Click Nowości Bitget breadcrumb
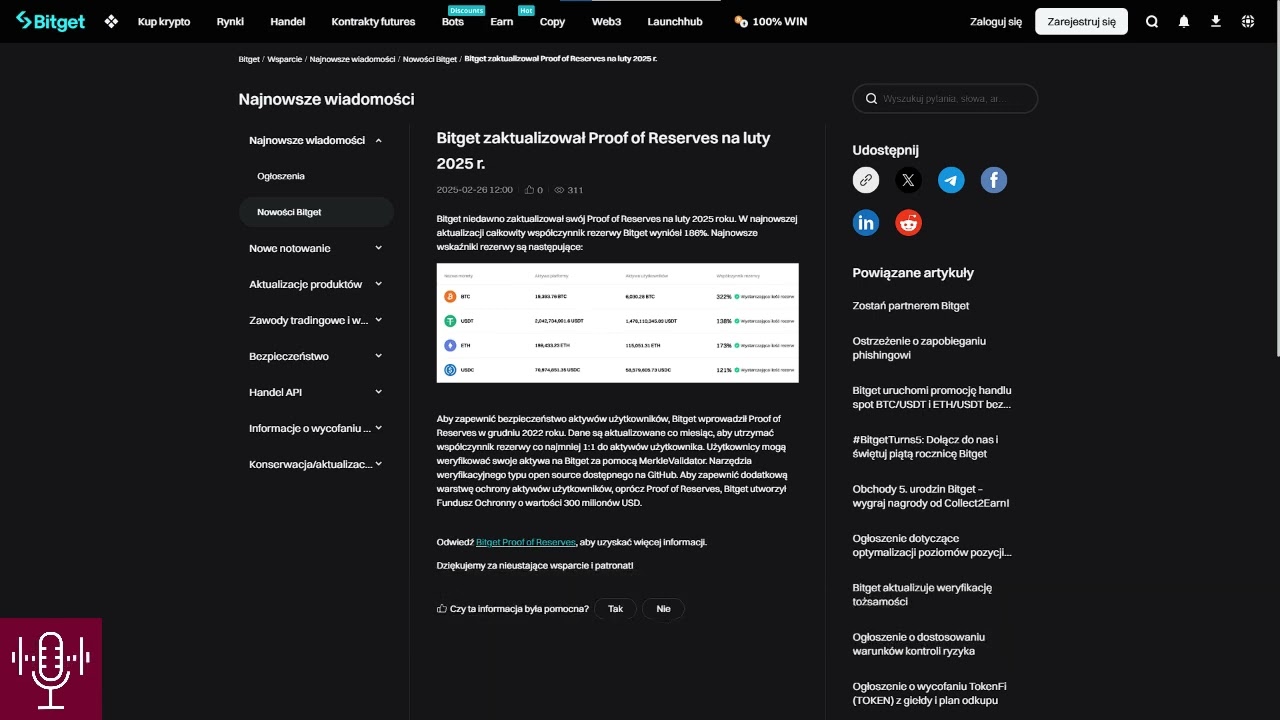This screenshot has width=1280, height=720. [430, 59]
